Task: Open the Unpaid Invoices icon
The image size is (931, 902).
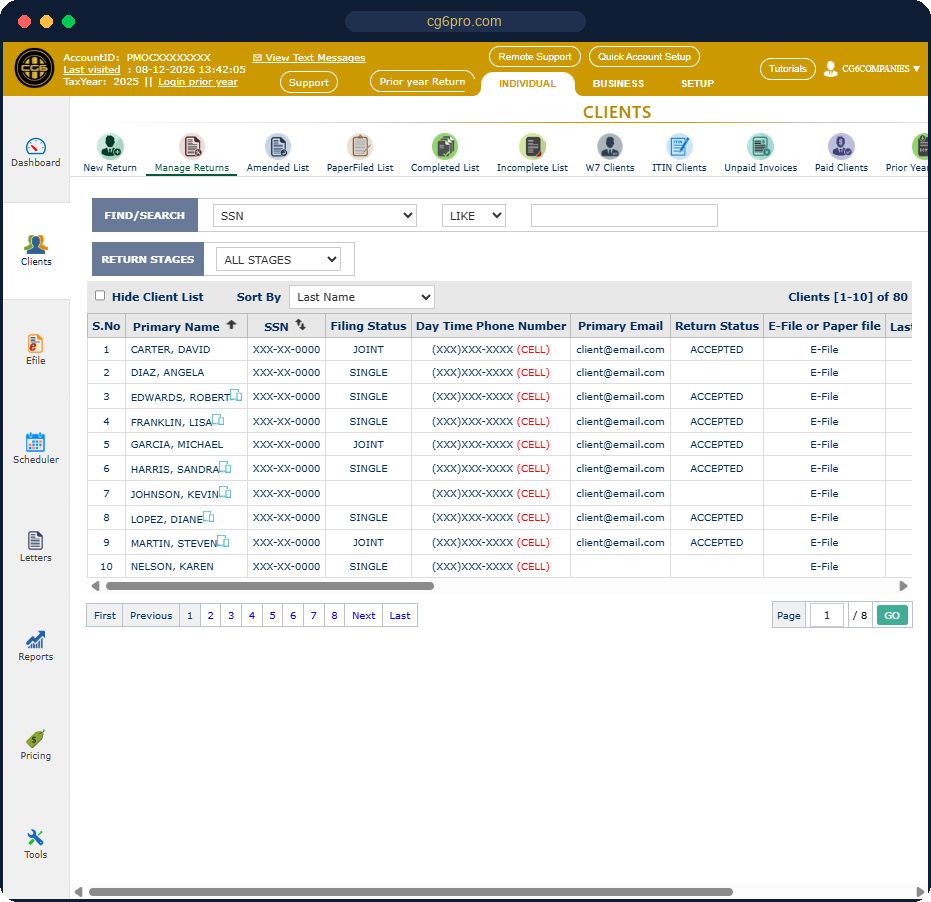Action: point(761,146)
